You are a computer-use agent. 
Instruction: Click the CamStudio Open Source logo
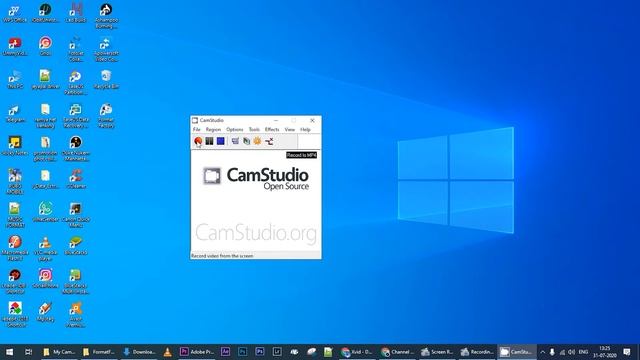coord(256,178)
